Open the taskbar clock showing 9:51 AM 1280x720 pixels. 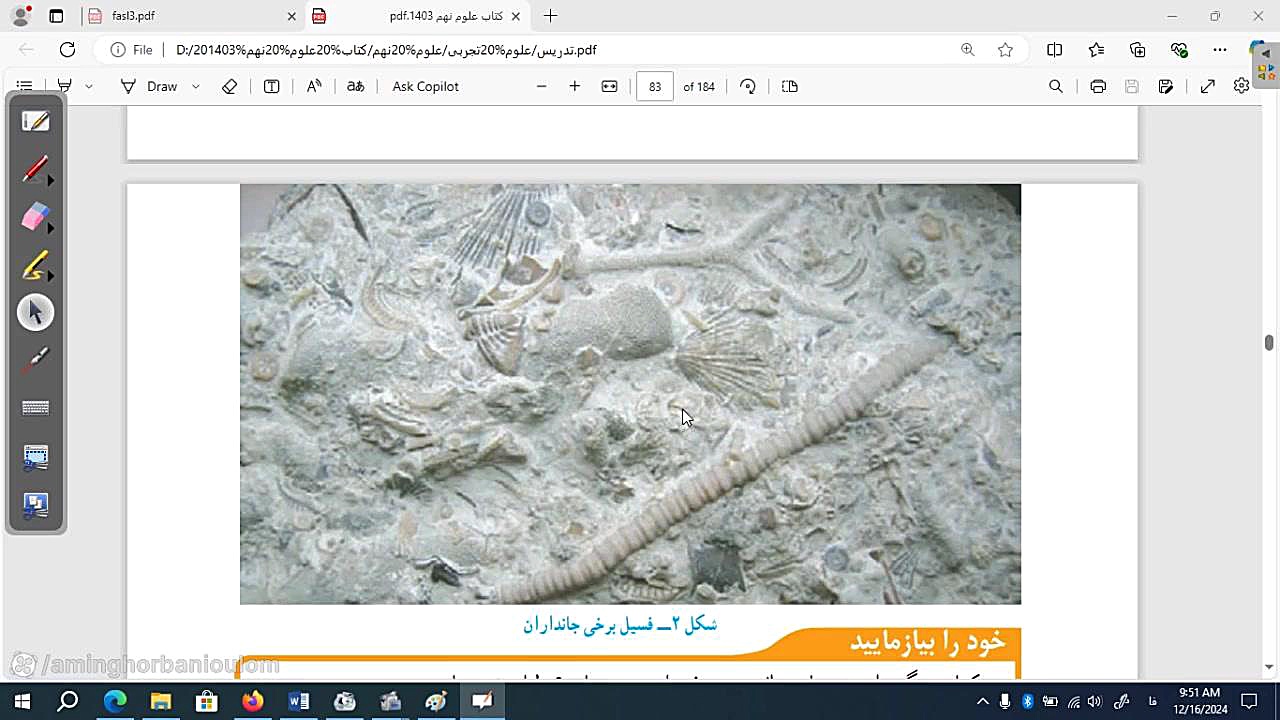tap(1199, 701)
